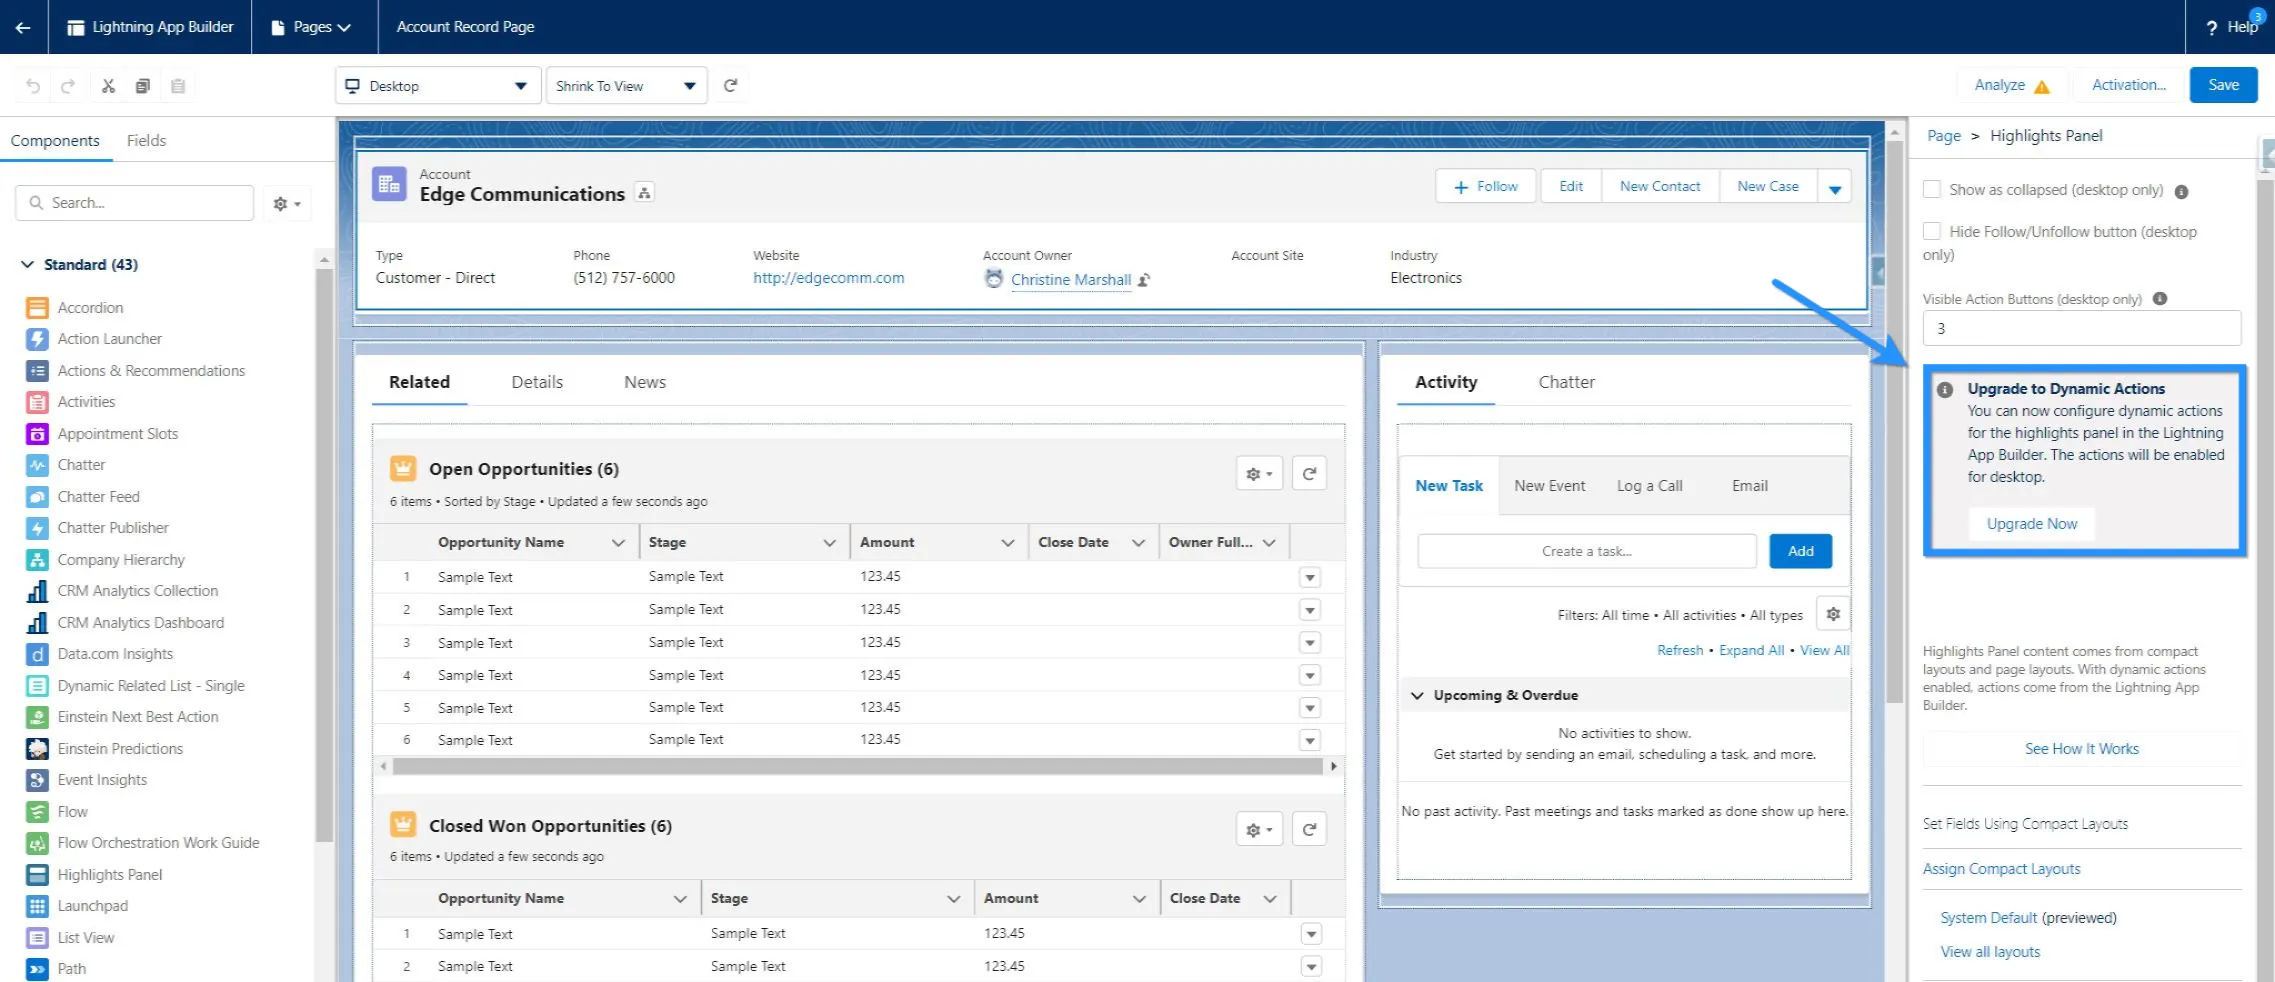This screenshot has width=2275, height=982.
Task: Select the New Event activity tab
Action: pyautogui.click(x=1549, y=486)
